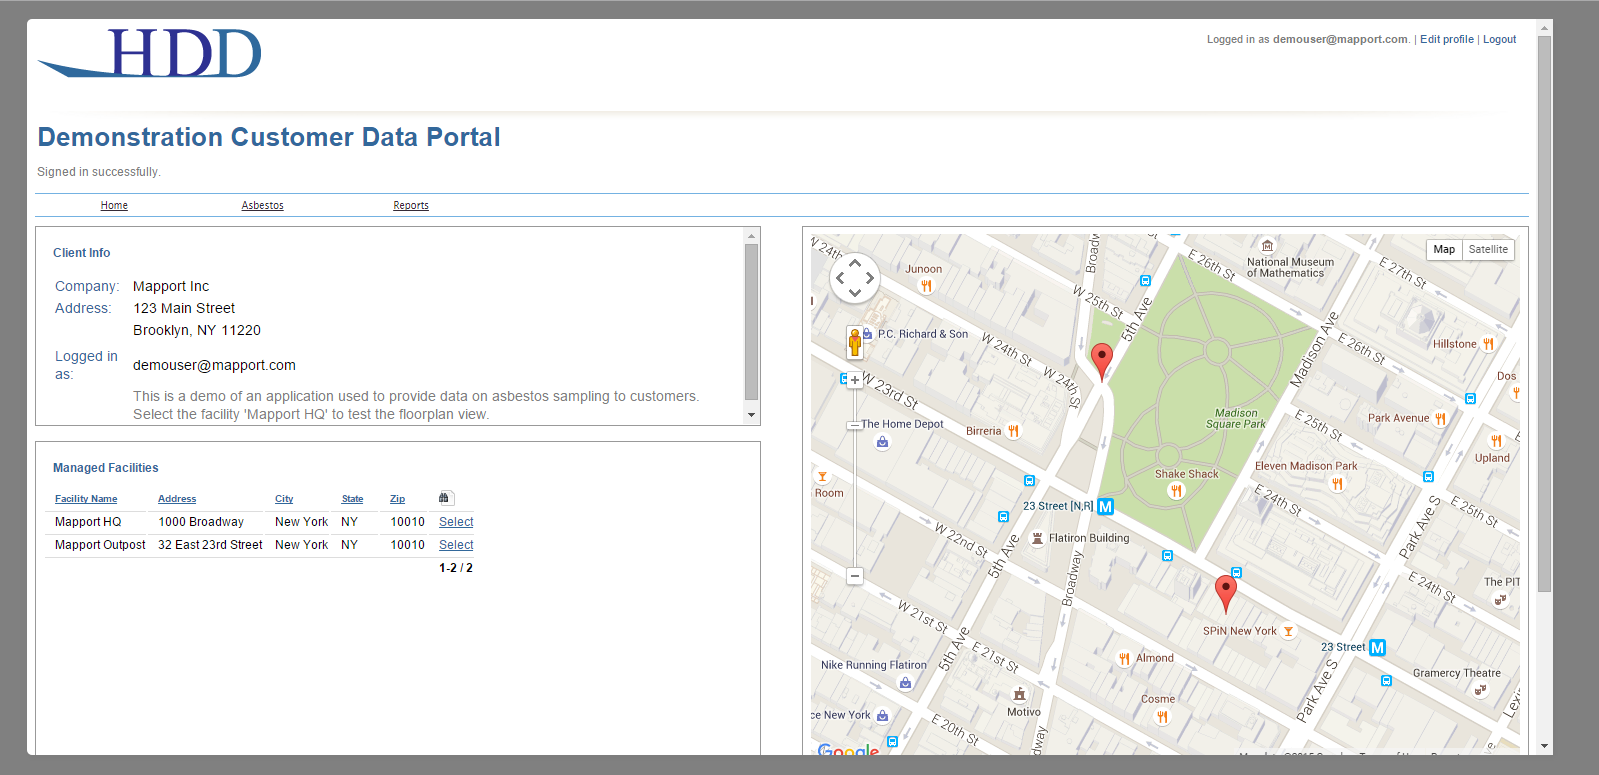Click the page scrollbar up arrow
Screen dimensions: 1599x775
point(1545,28)
